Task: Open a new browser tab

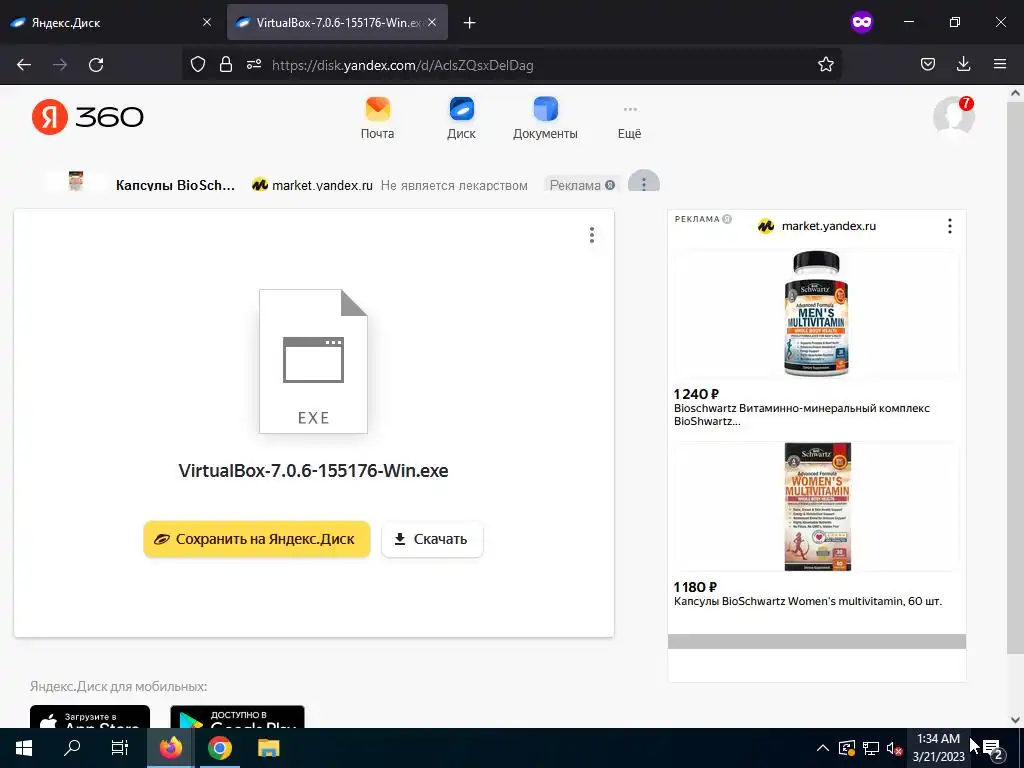Action: click(469, 23)
